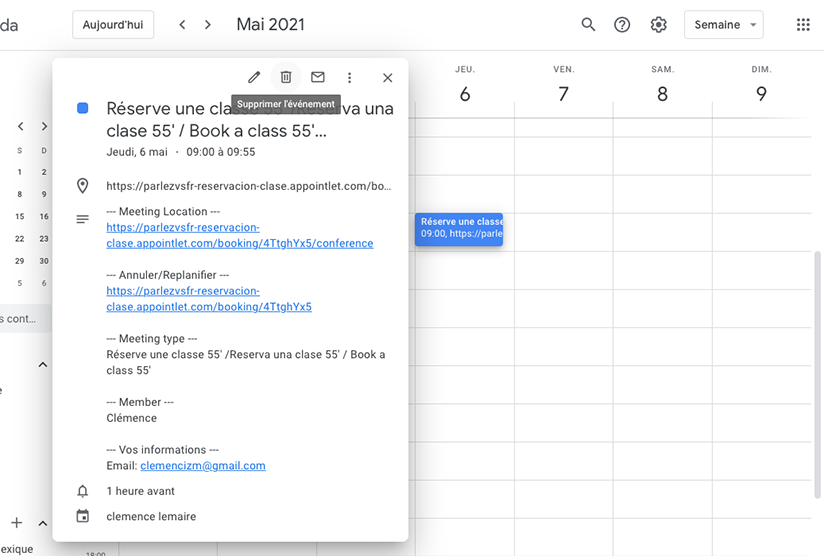Add other calendar with plus icon
This screenshot has height=556, width=824.
[17, 523]
